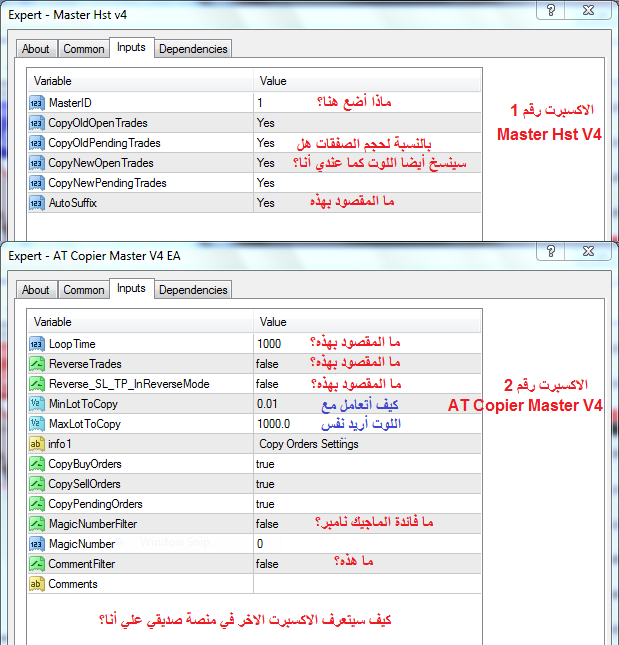Toggle the MagicNumberFilter false value
This screenshot has width=619, height=645.
click(x=267, y=524)
